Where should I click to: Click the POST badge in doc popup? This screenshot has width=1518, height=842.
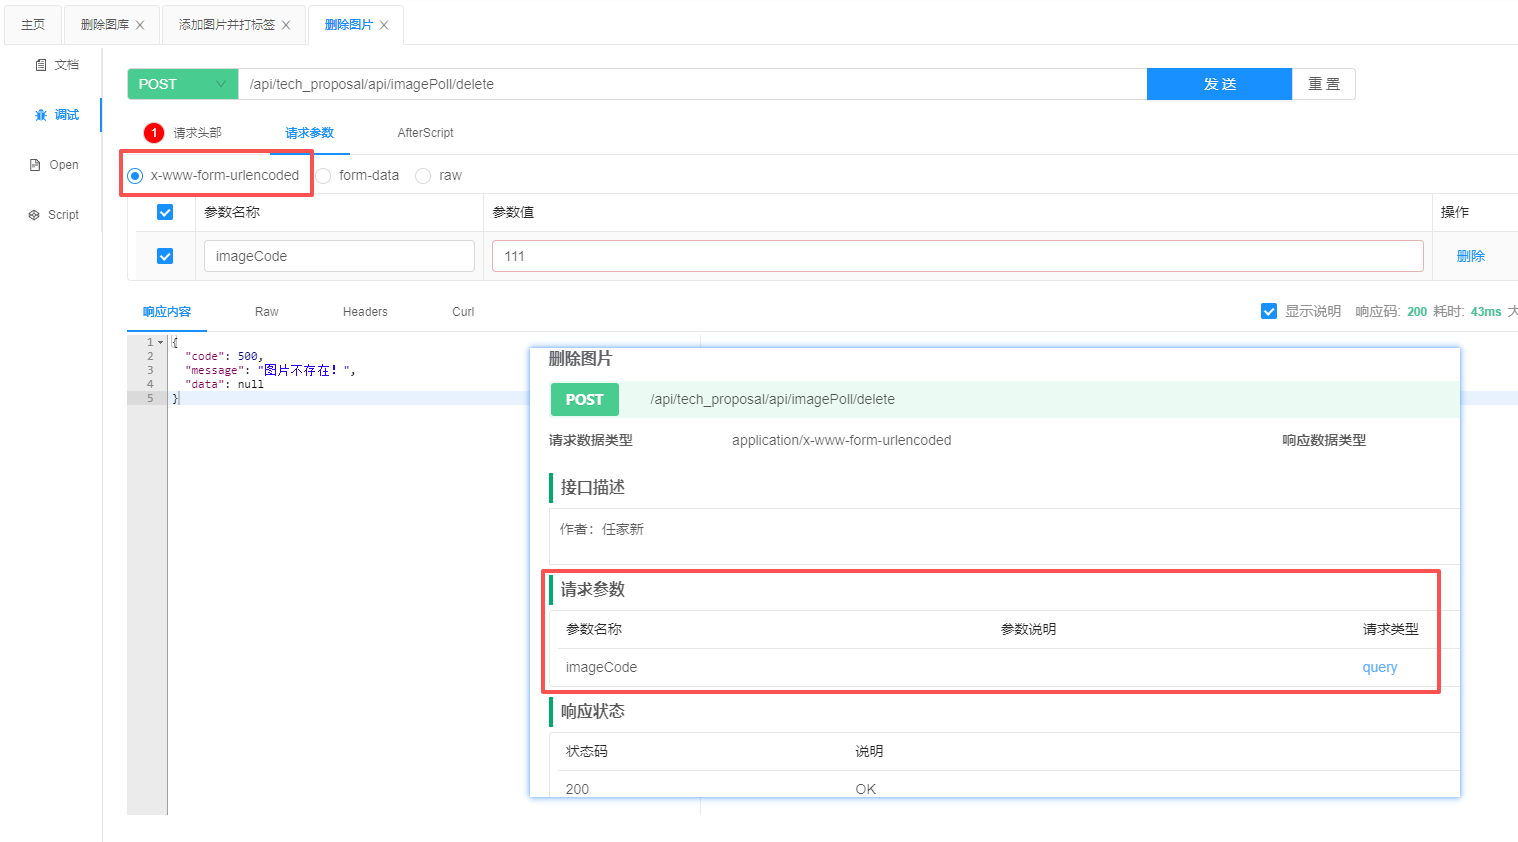click(x=585, y=399)
